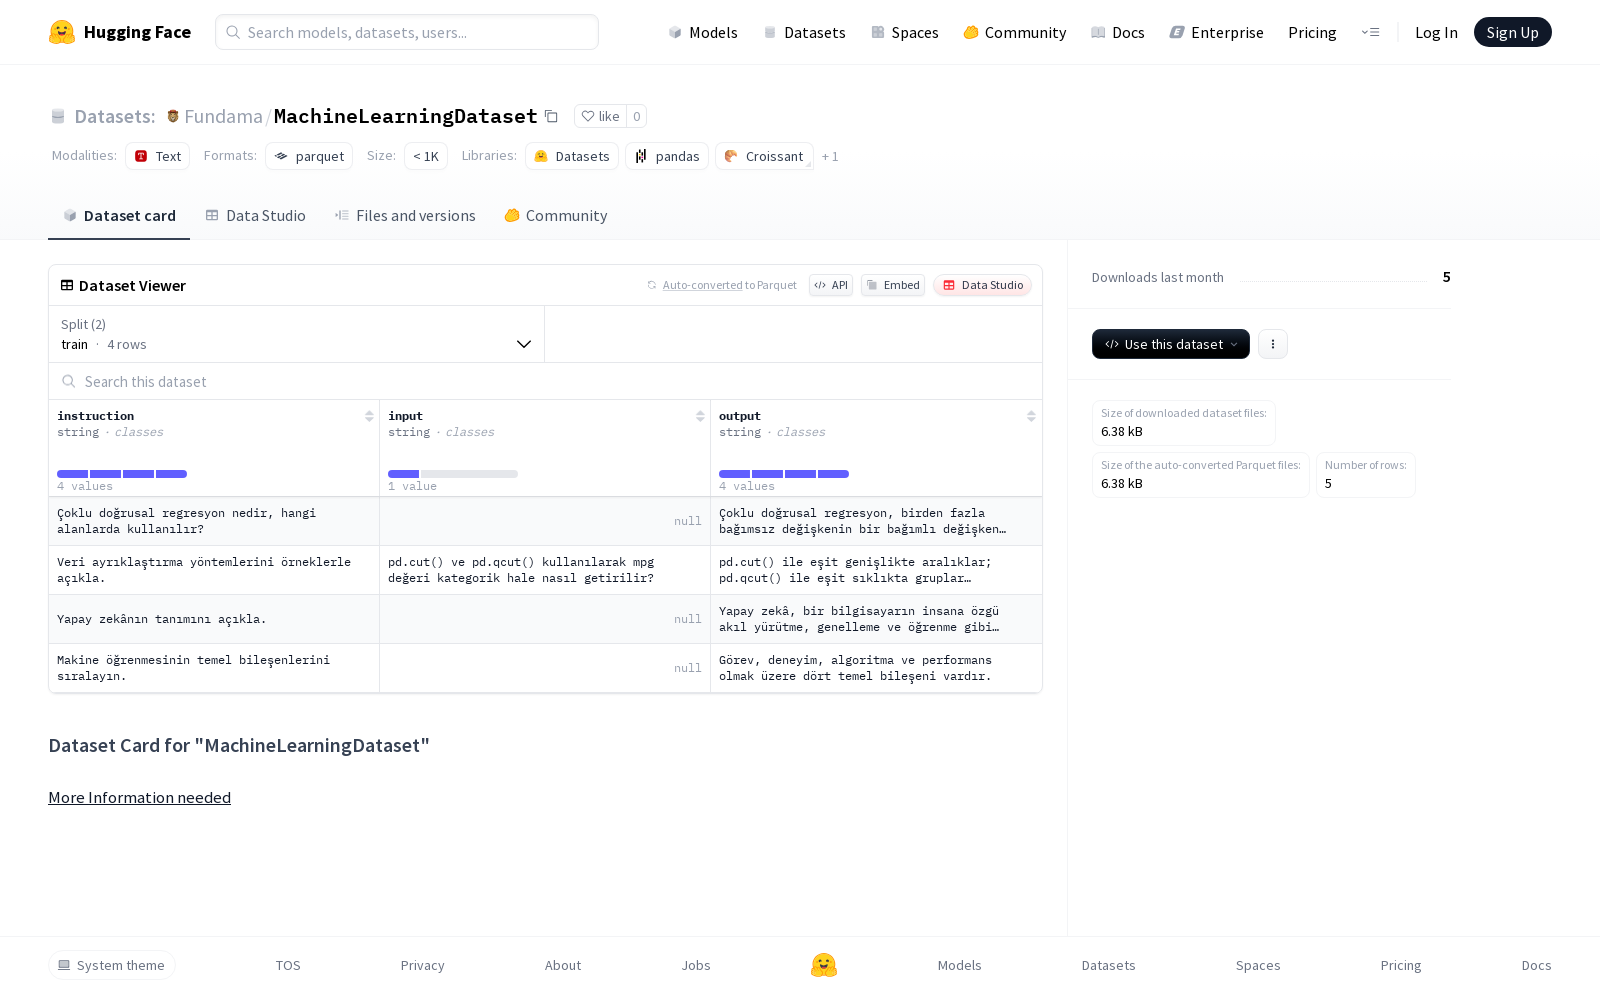Open Datasets in top navigation

(x=804, y=32)
